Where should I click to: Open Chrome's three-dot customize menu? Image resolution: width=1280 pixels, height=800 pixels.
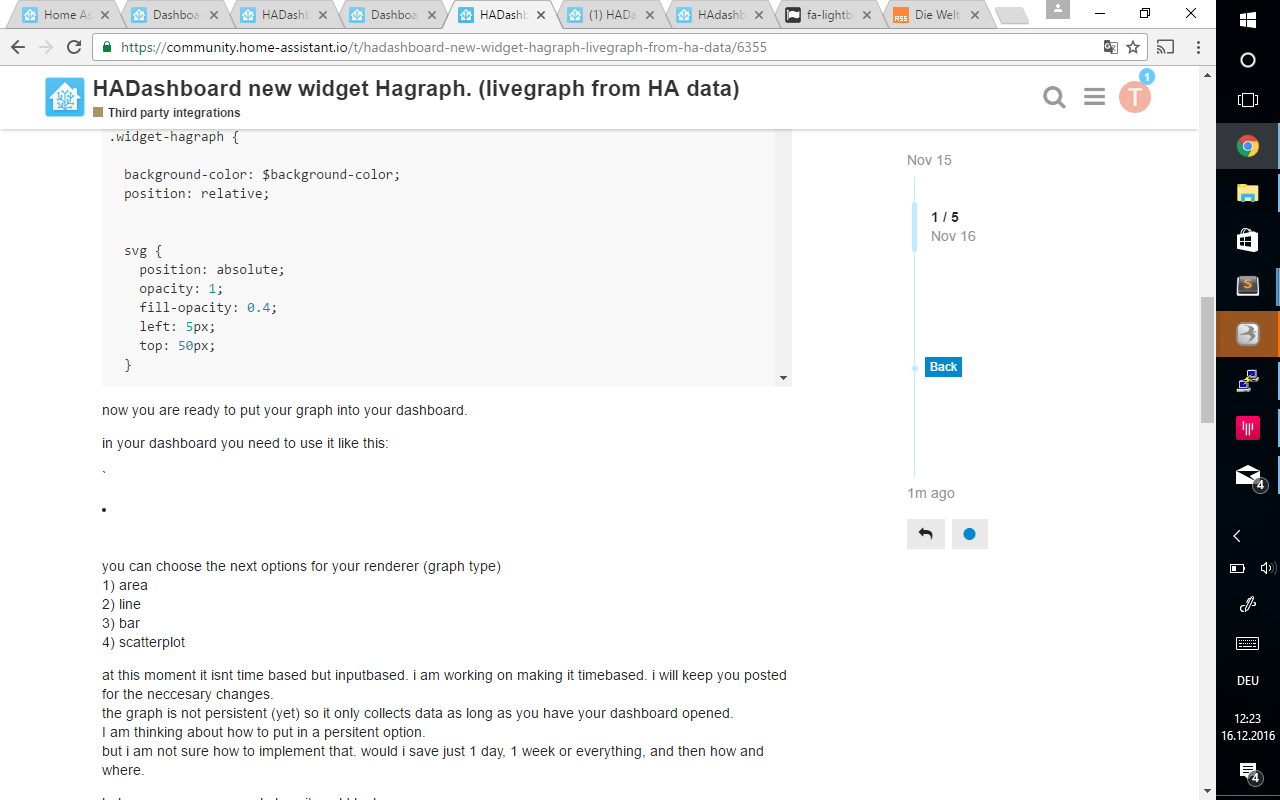(x=1197, y=46)
